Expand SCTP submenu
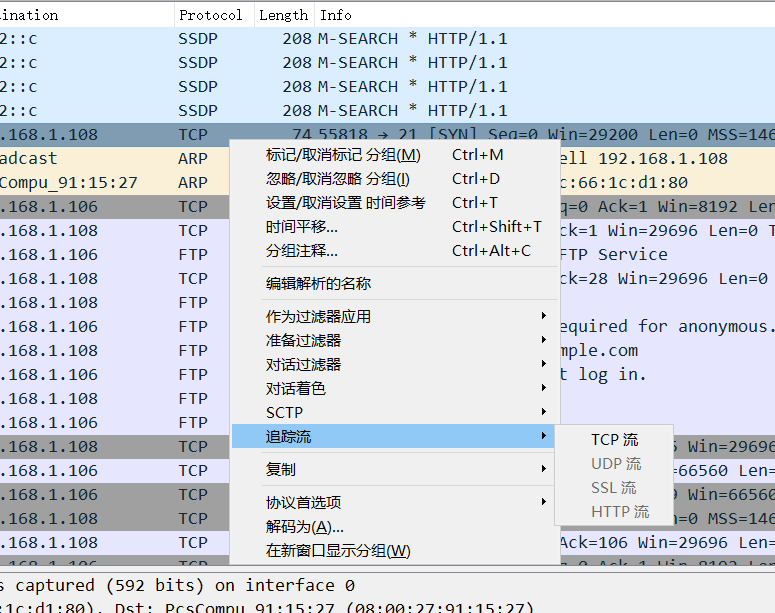This screenshot has width=775, height=613. (394, 412)
